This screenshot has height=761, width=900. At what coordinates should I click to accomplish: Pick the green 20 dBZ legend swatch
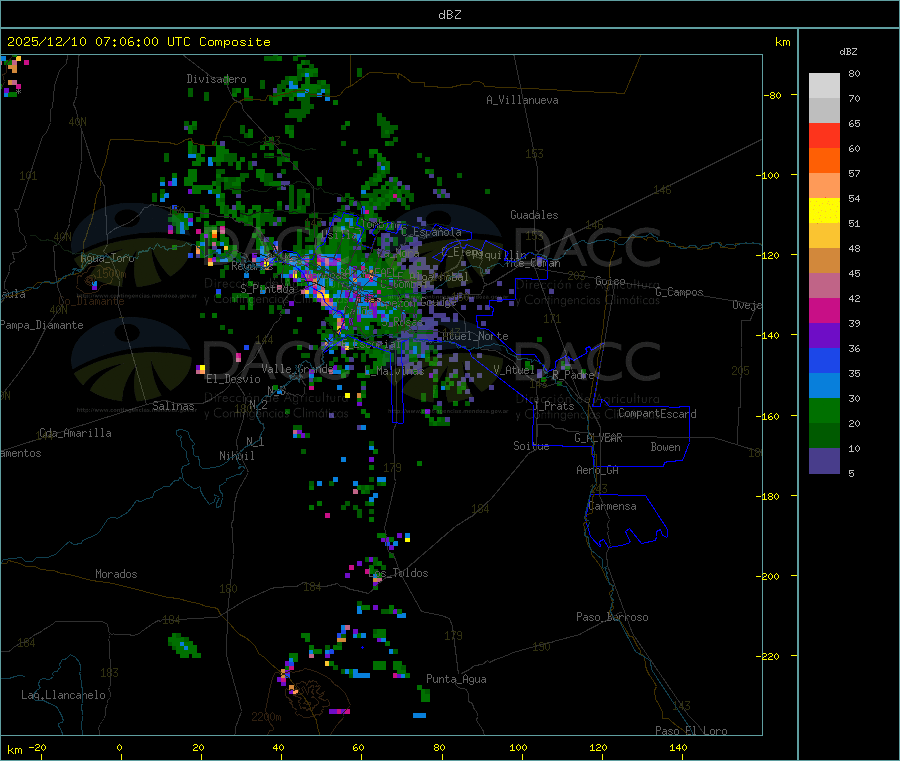[x=824, y=410]
